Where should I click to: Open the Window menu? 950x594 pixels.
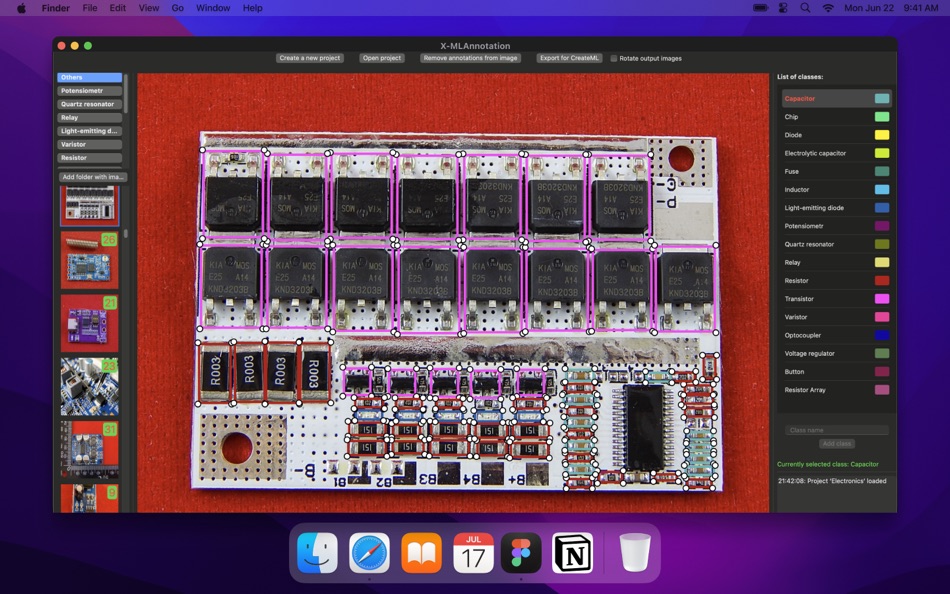[212, 8]
